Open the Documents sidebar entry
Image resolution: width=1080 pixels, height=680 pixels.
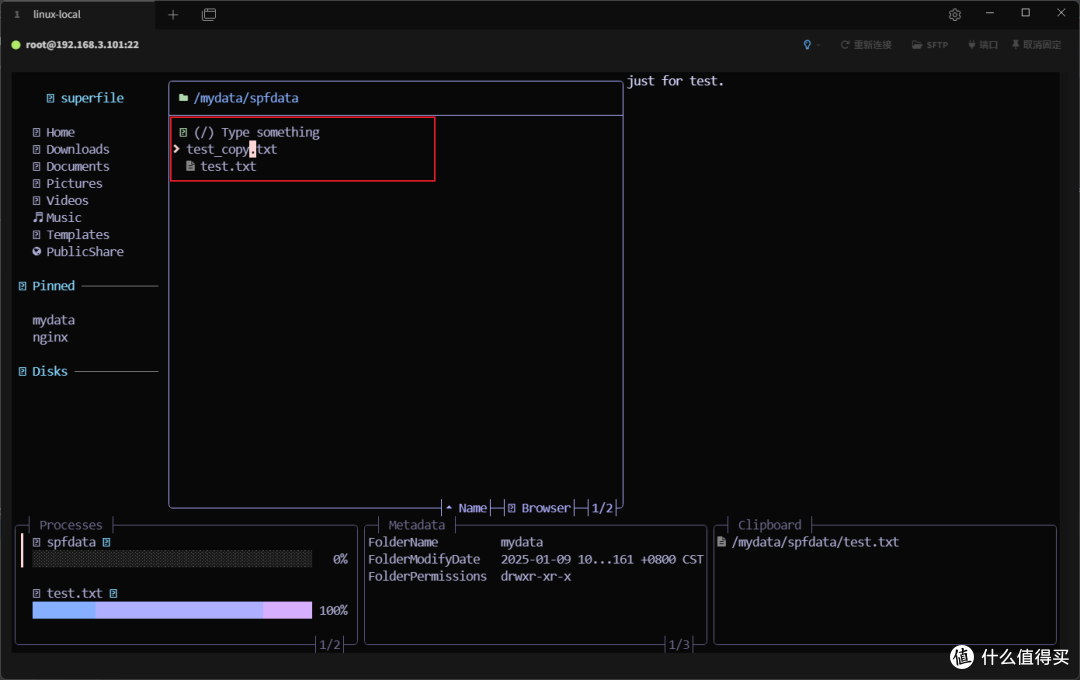70,167
